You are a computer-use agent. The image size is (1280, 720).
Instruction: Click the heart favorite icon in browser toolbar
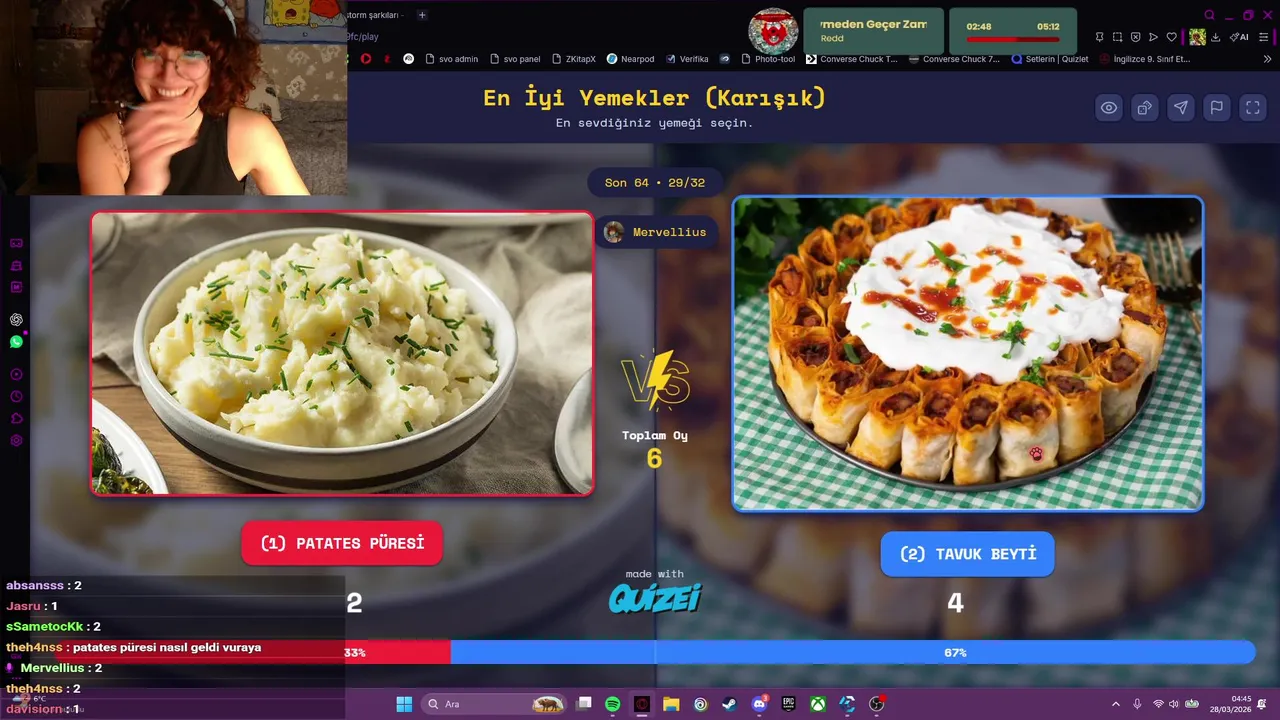[x=1172, y=37]
